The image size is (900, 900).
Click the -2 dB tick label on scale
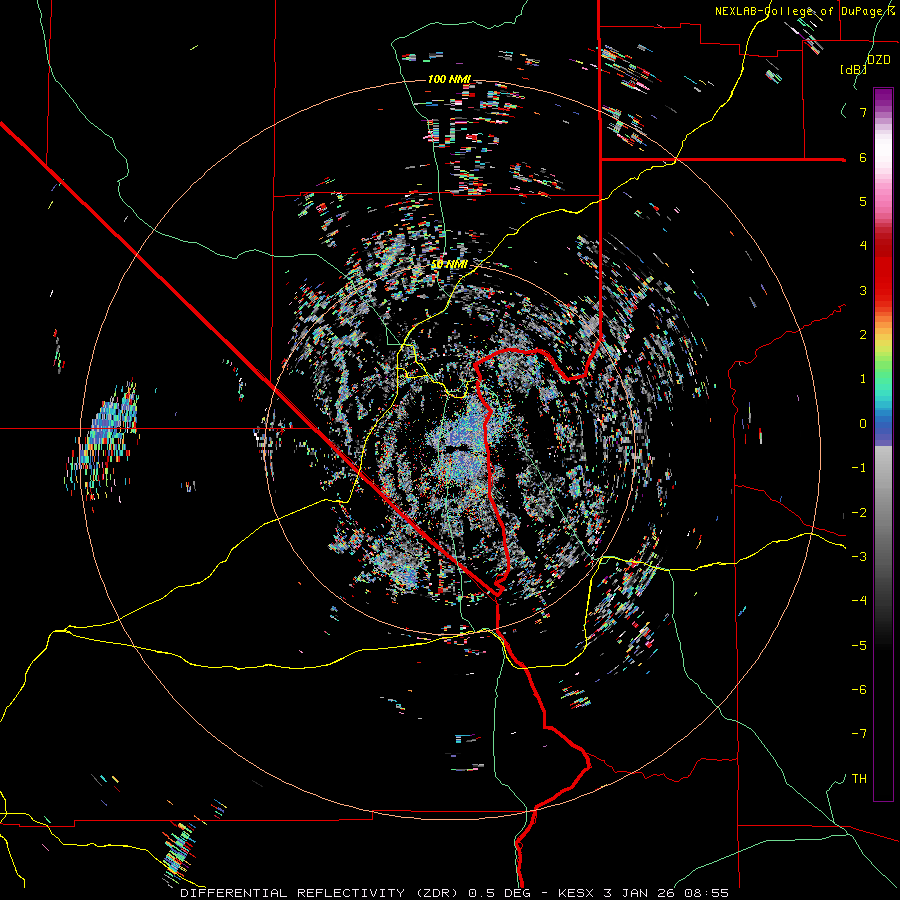coord(859,513)
